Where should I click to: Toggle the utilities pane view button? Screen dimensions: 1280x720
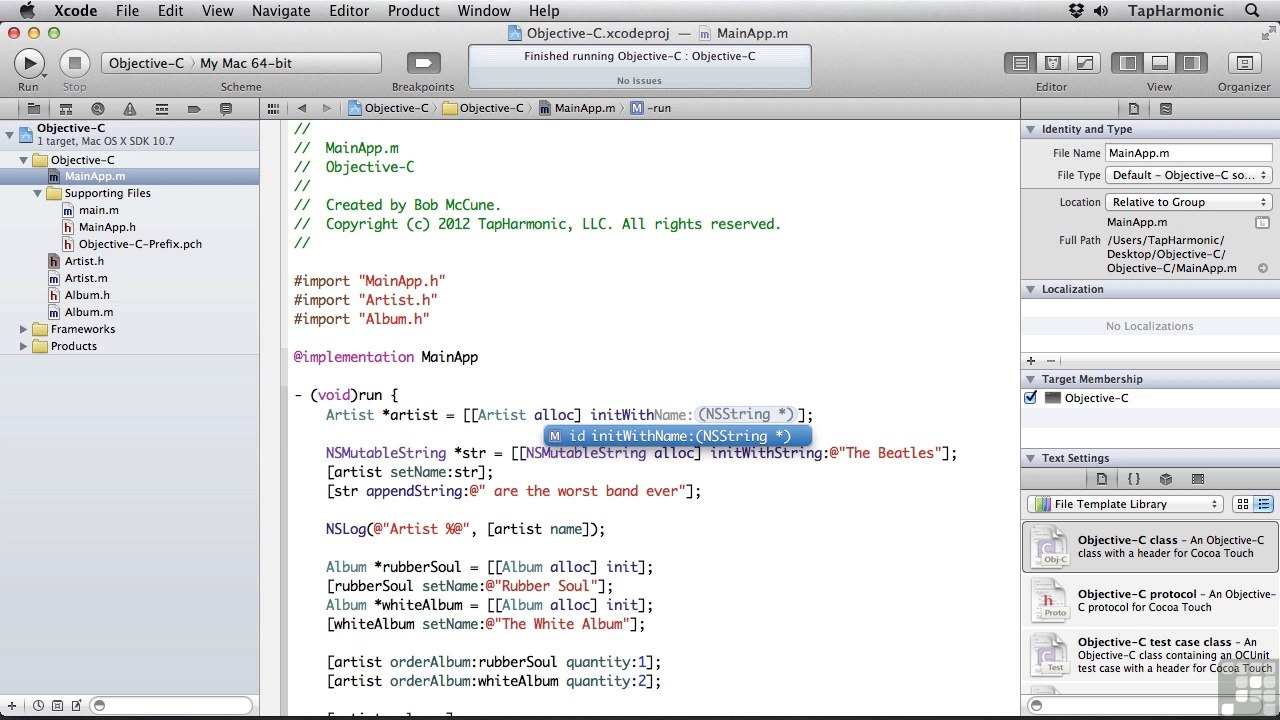click(1191, 63)
